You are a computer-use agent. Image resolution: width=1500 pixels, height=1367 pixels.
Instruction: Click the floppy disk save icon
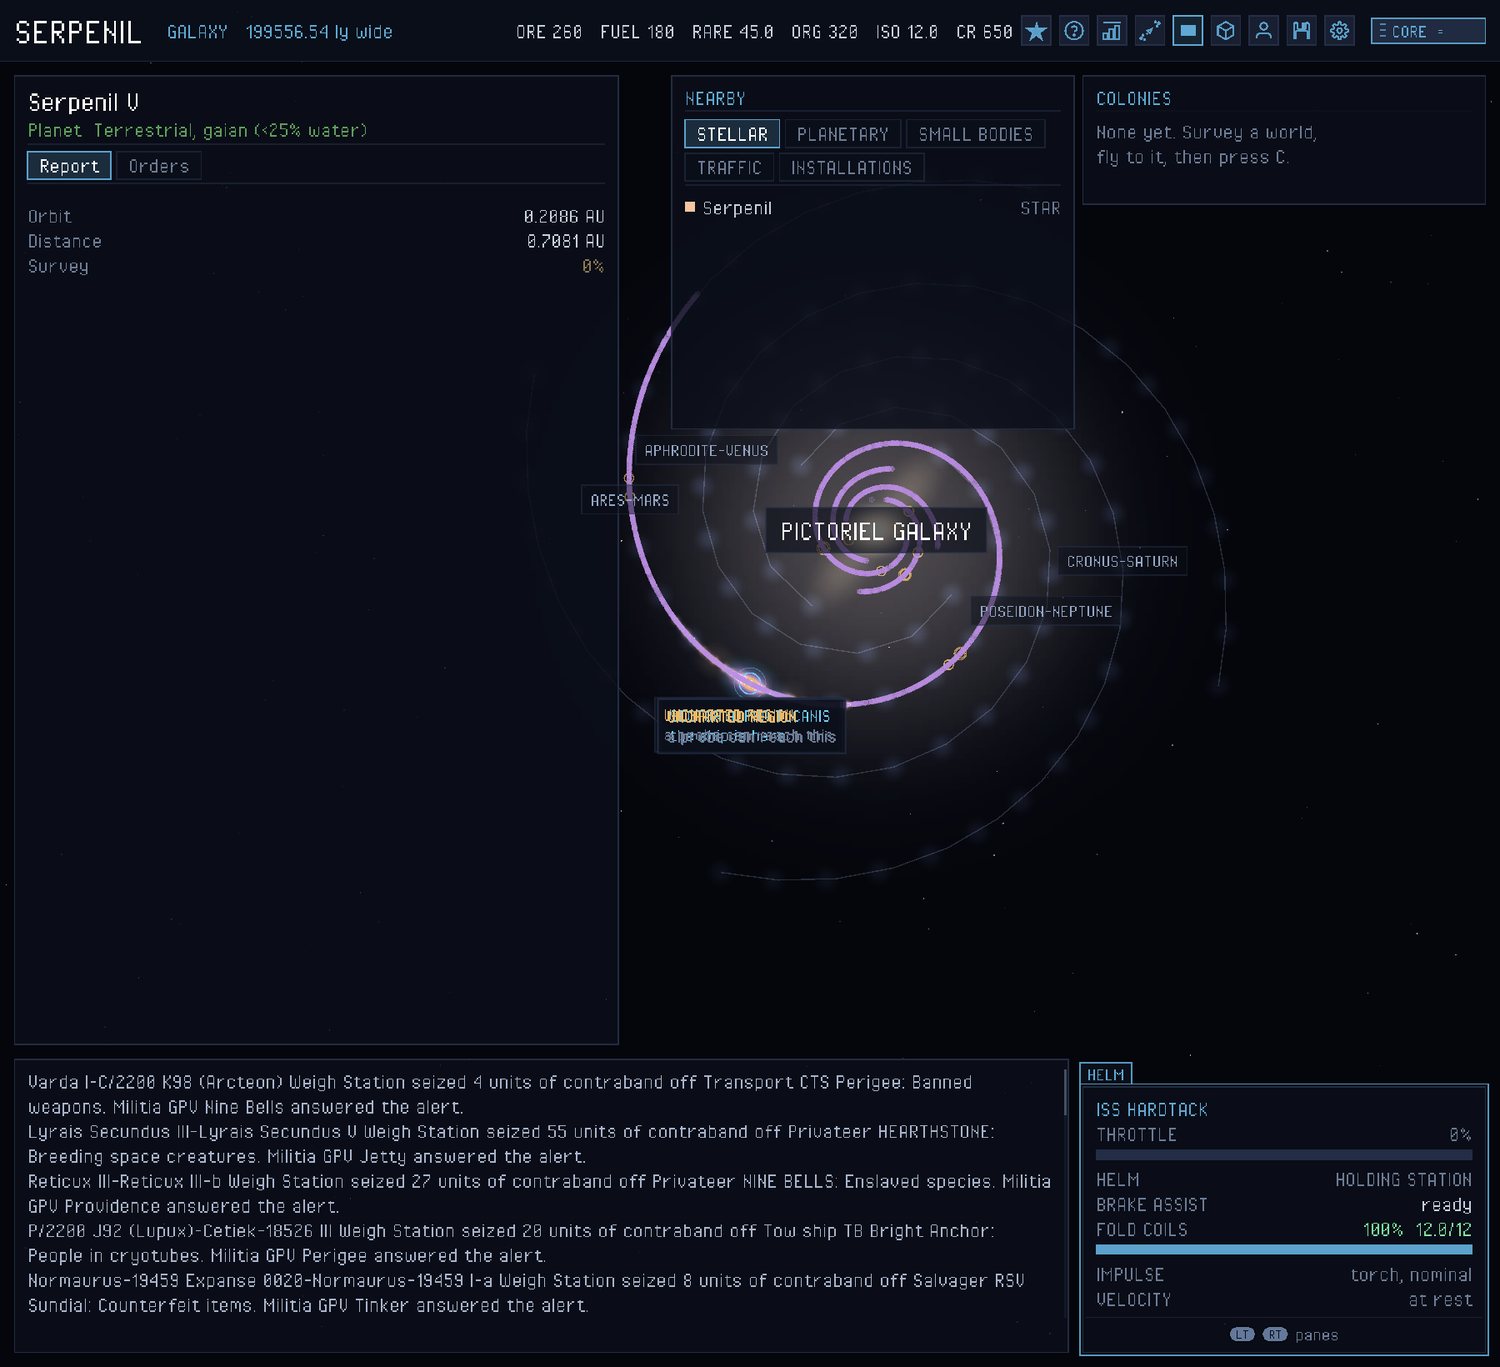tap(1301, 31)
